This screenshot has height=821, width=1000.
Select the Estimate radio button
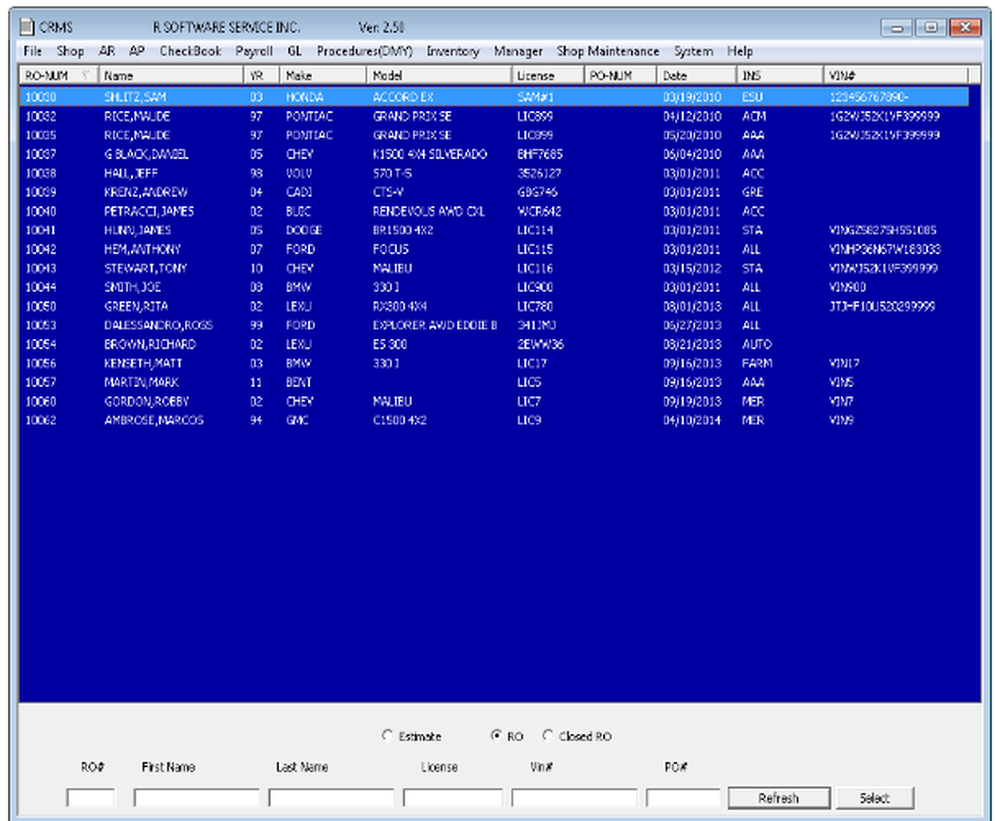tap(387, 736)
